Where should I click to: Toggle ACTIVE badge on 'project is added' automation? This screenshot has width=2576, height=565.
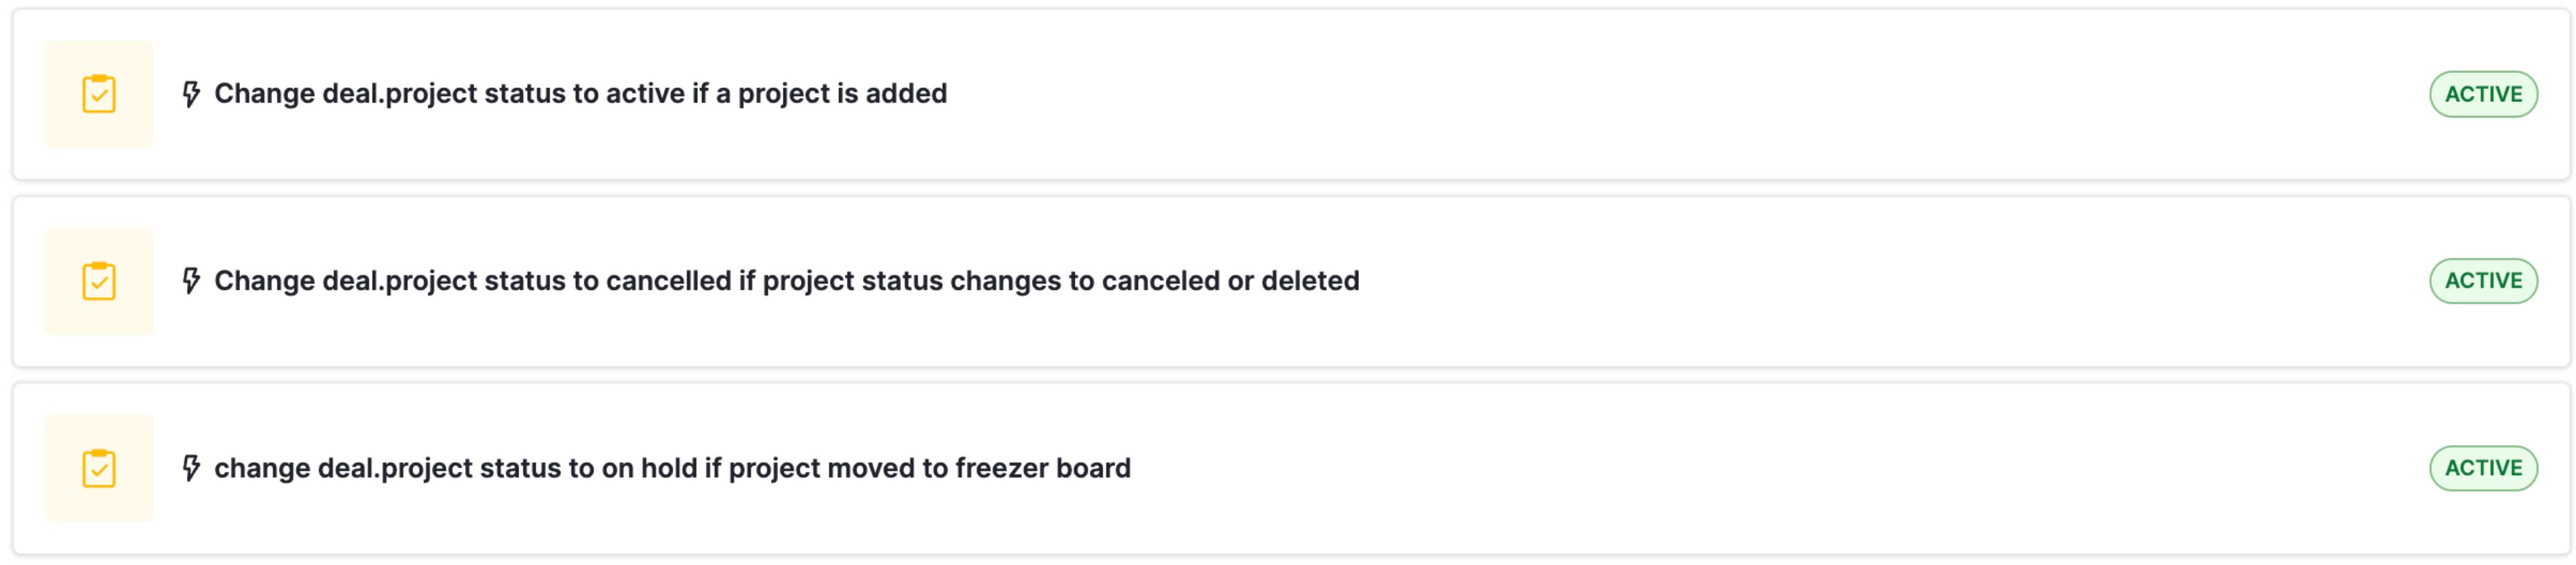pos(2483,94)
